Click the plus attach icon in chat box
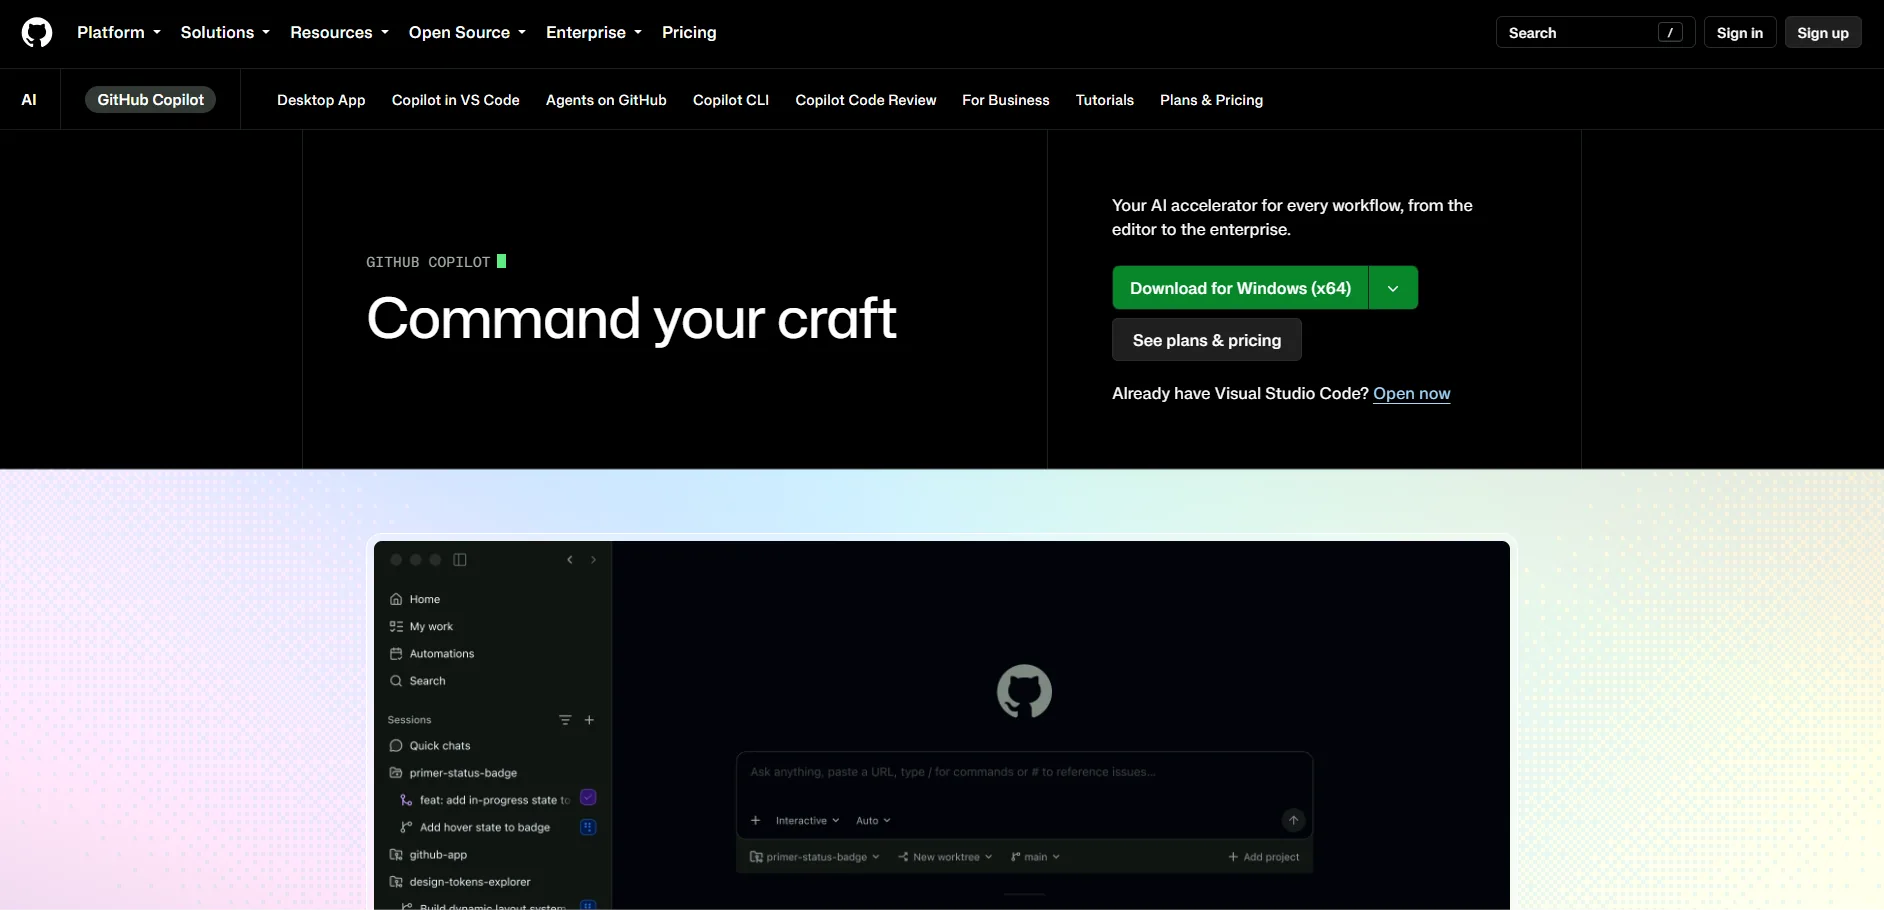This screenshot has width=1884, height=911. coord(756,821)
